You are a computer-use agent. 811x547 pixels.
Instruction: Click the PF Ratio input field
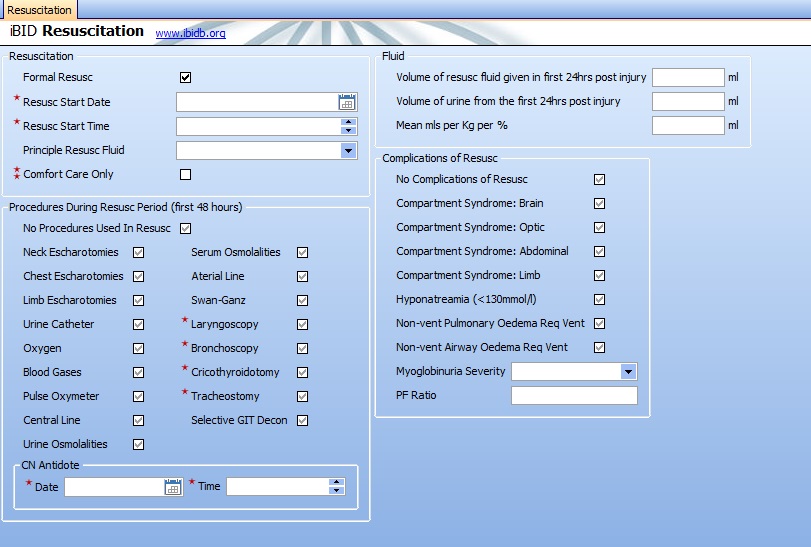[x=573, y=396]
